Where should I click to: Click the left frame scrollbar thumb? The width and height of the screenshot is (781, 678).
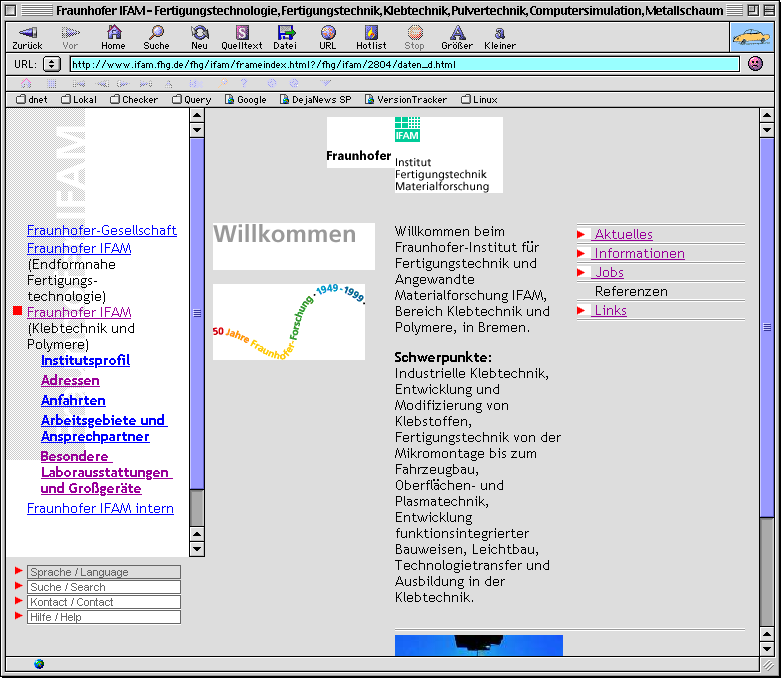pos(197,313)
